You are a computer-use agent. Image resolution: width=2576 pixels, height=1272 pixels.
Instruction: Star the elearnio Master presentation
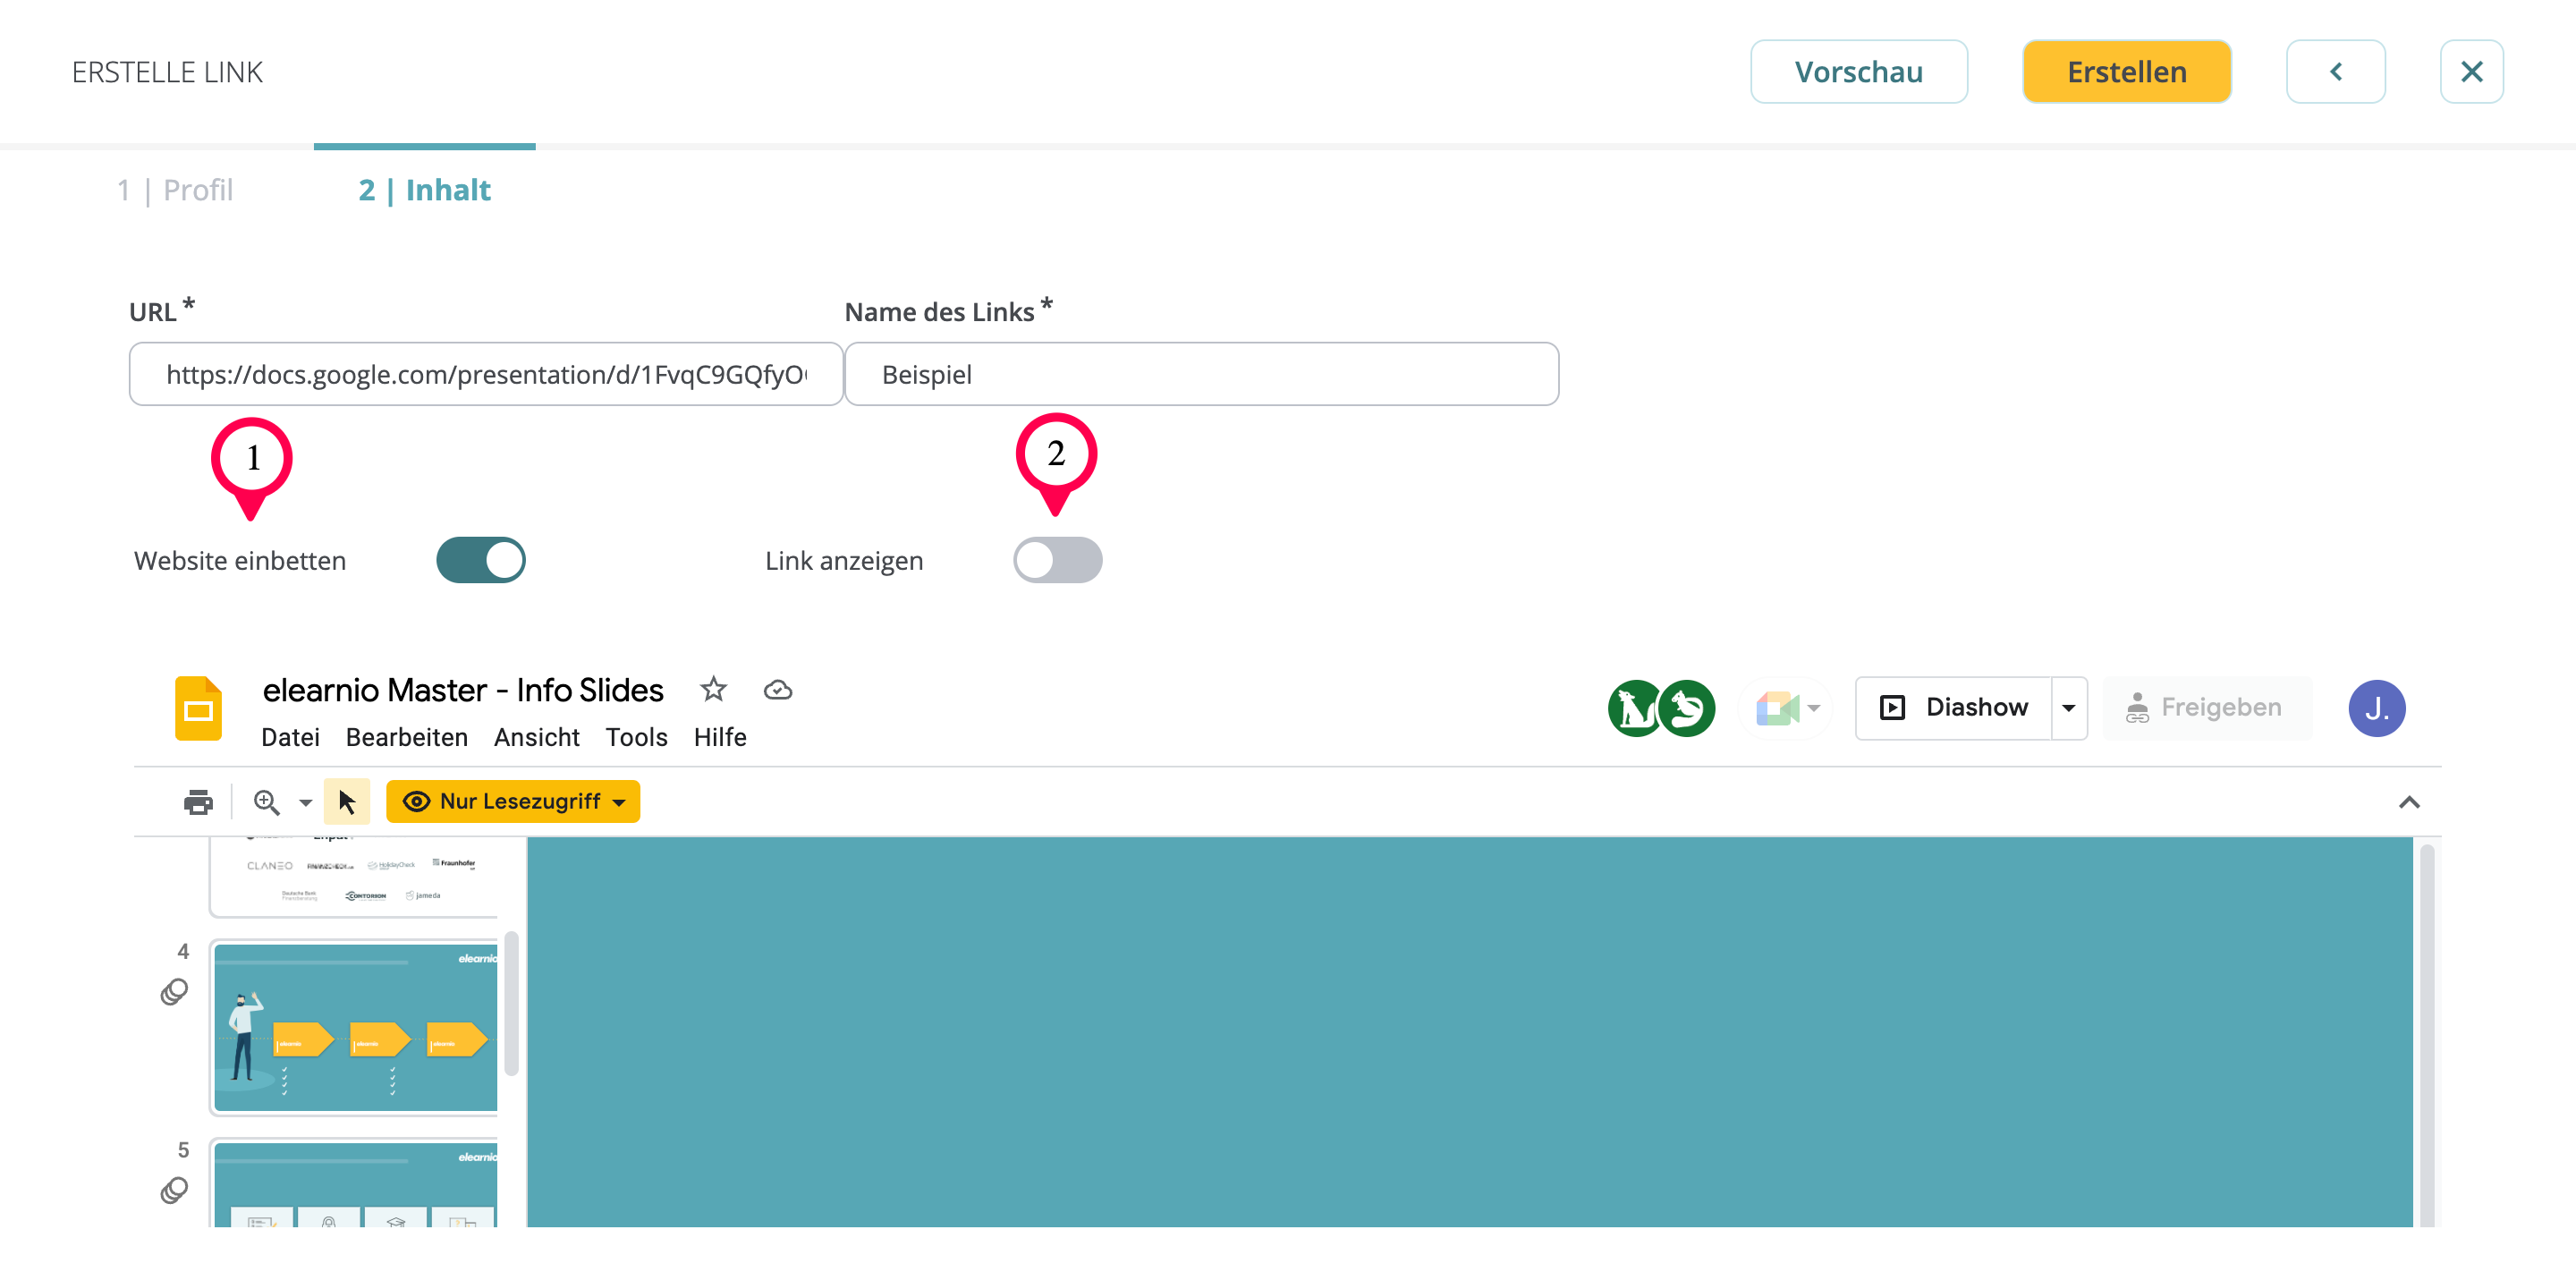(713, 689)
